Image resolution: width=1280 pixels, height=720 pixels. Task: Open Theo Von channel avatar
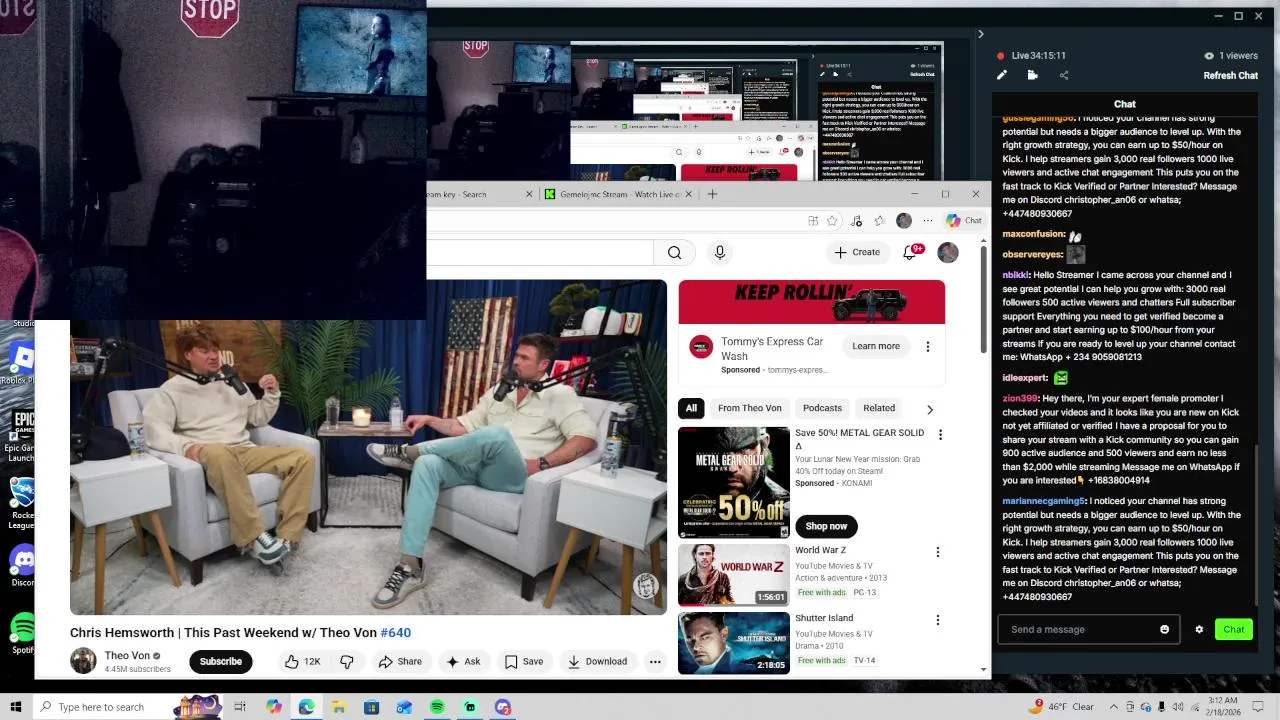(83, 661)
